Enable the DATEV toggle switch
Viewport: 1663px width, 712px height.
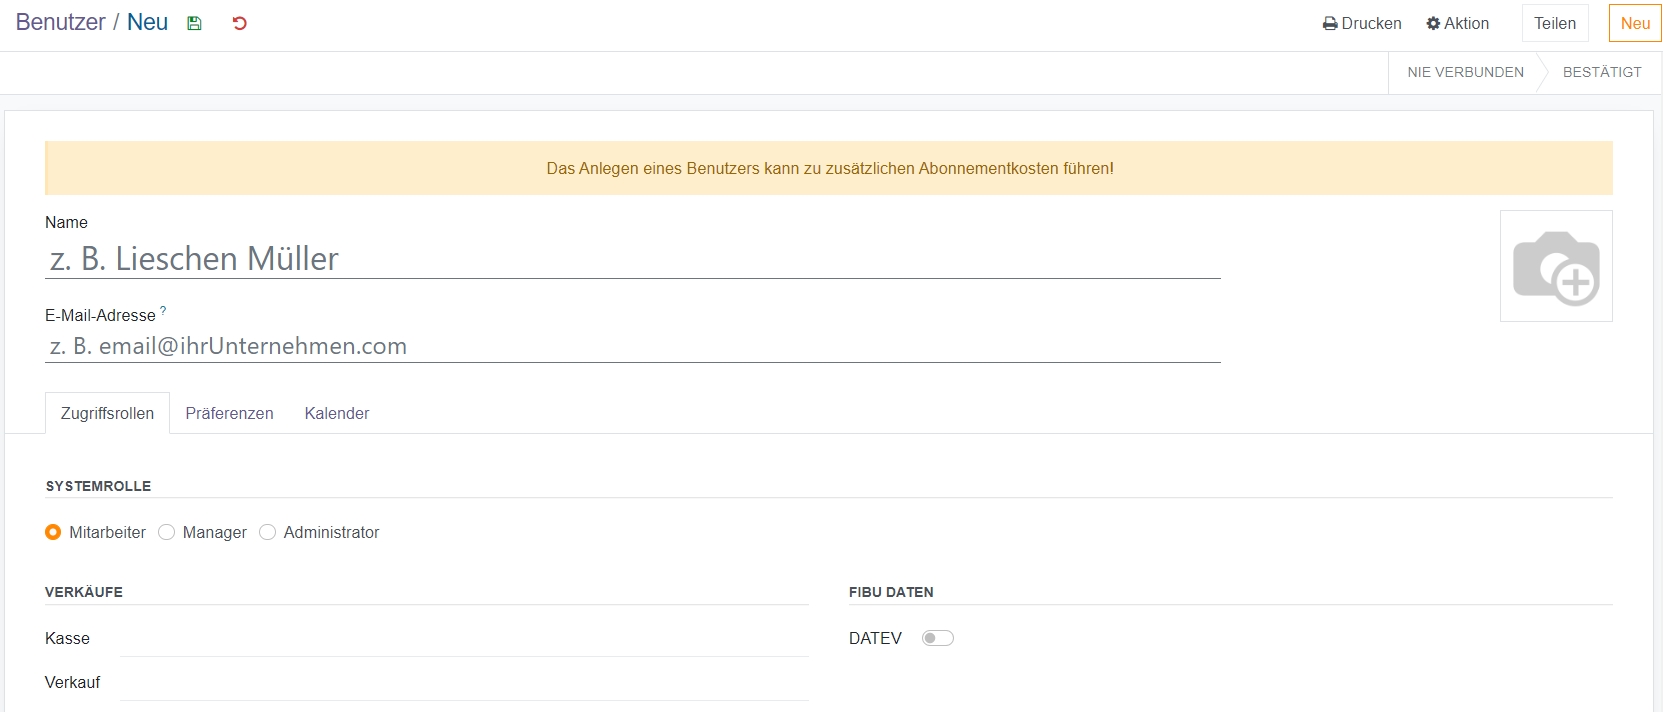937,638
